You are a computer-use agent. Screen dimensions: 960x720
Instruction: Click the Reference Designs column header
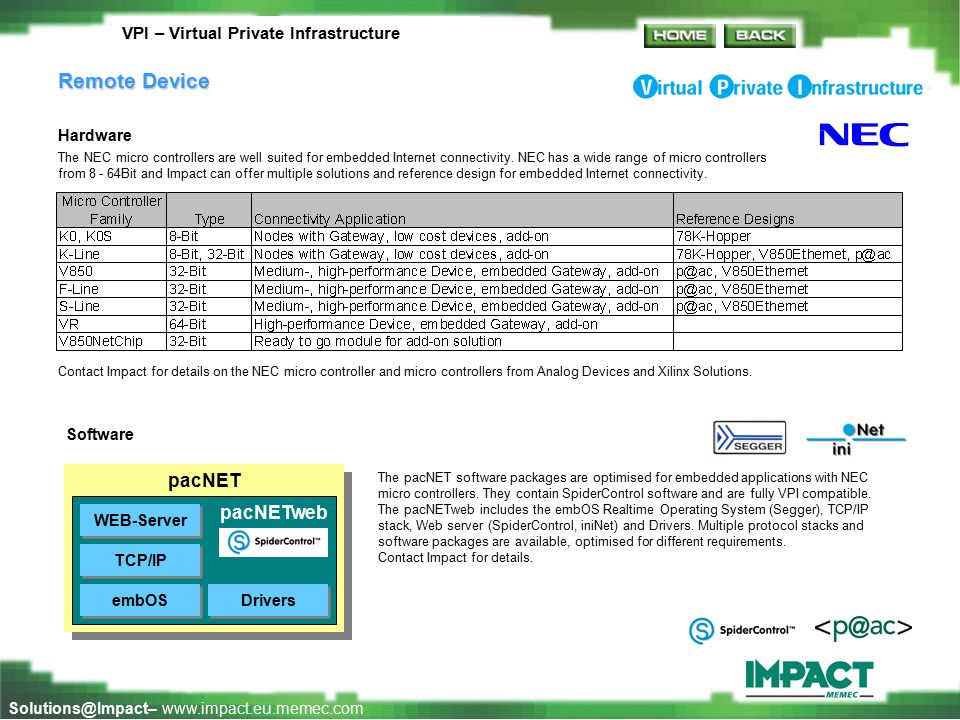788,210
